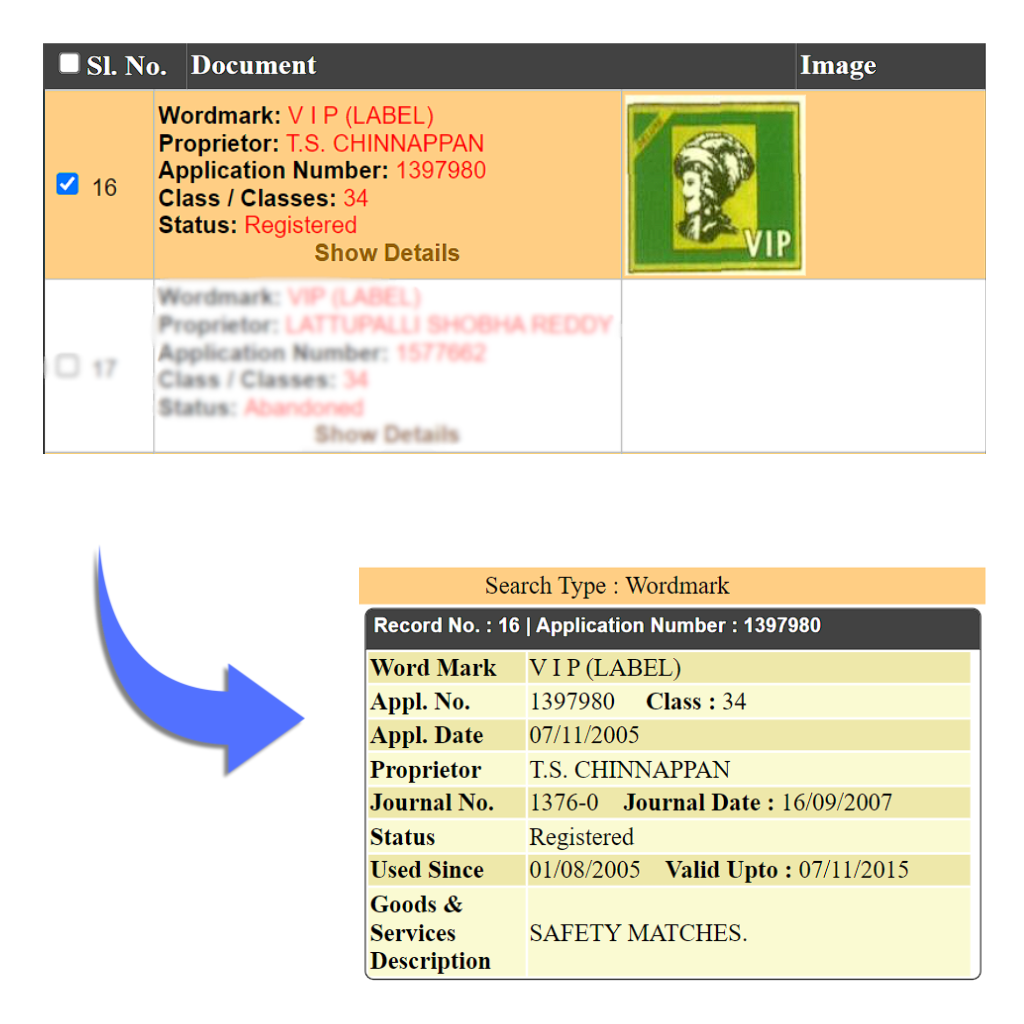Viewport: 1024px width, 1024px height.
Task: Click proprietor name T.S. CHINNAPPAN in row 16
Action: (385, 143)
